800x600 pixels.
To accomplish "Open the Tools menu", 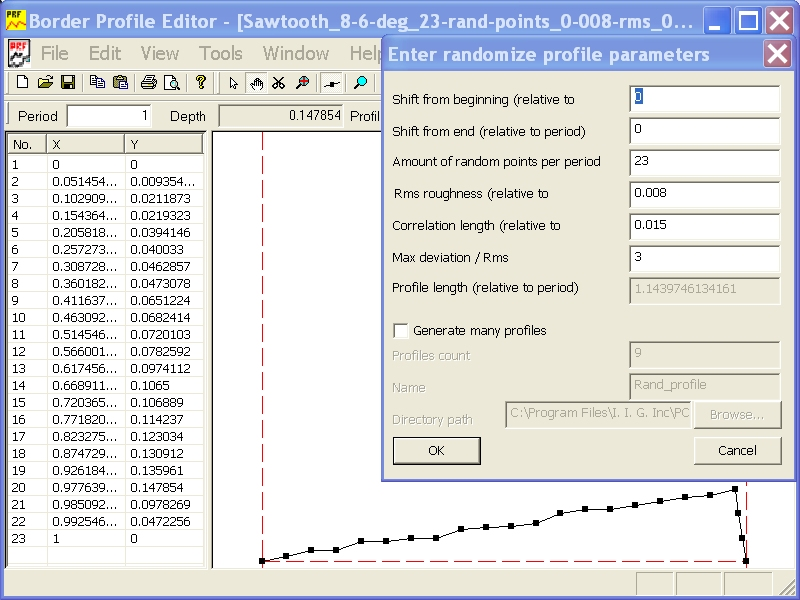I will (220, 53).
